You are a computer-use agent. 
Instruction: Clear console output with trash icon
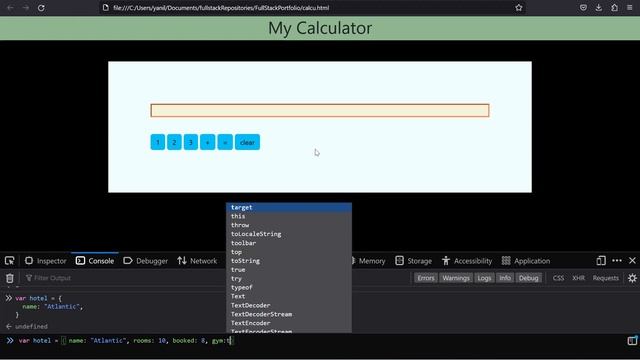[x=10, y=278]
